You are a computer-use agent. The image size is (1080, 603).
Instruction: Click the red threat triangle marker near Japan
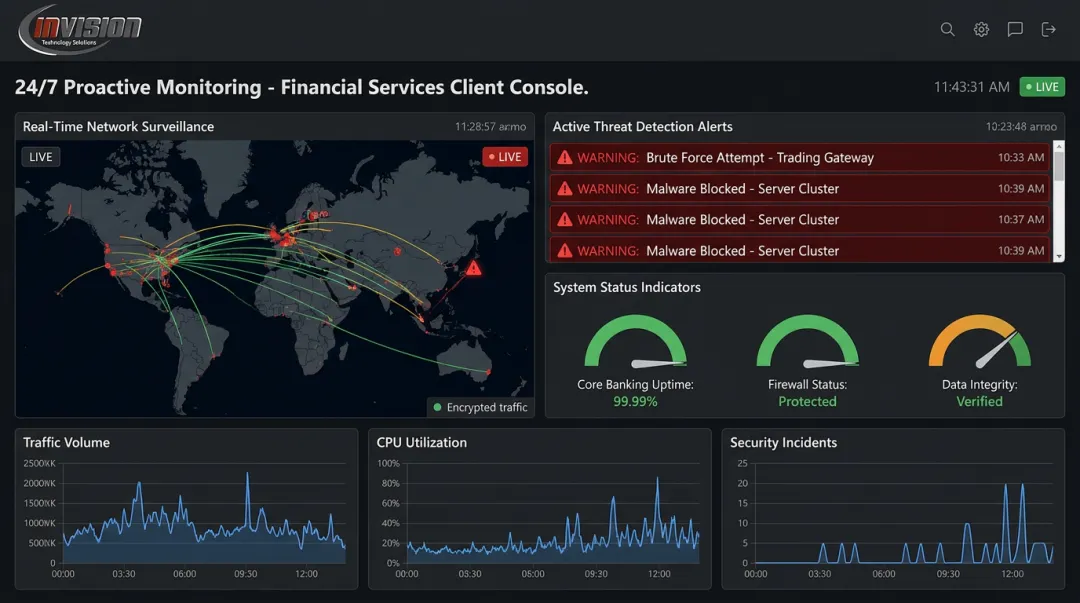pos(474,267)
